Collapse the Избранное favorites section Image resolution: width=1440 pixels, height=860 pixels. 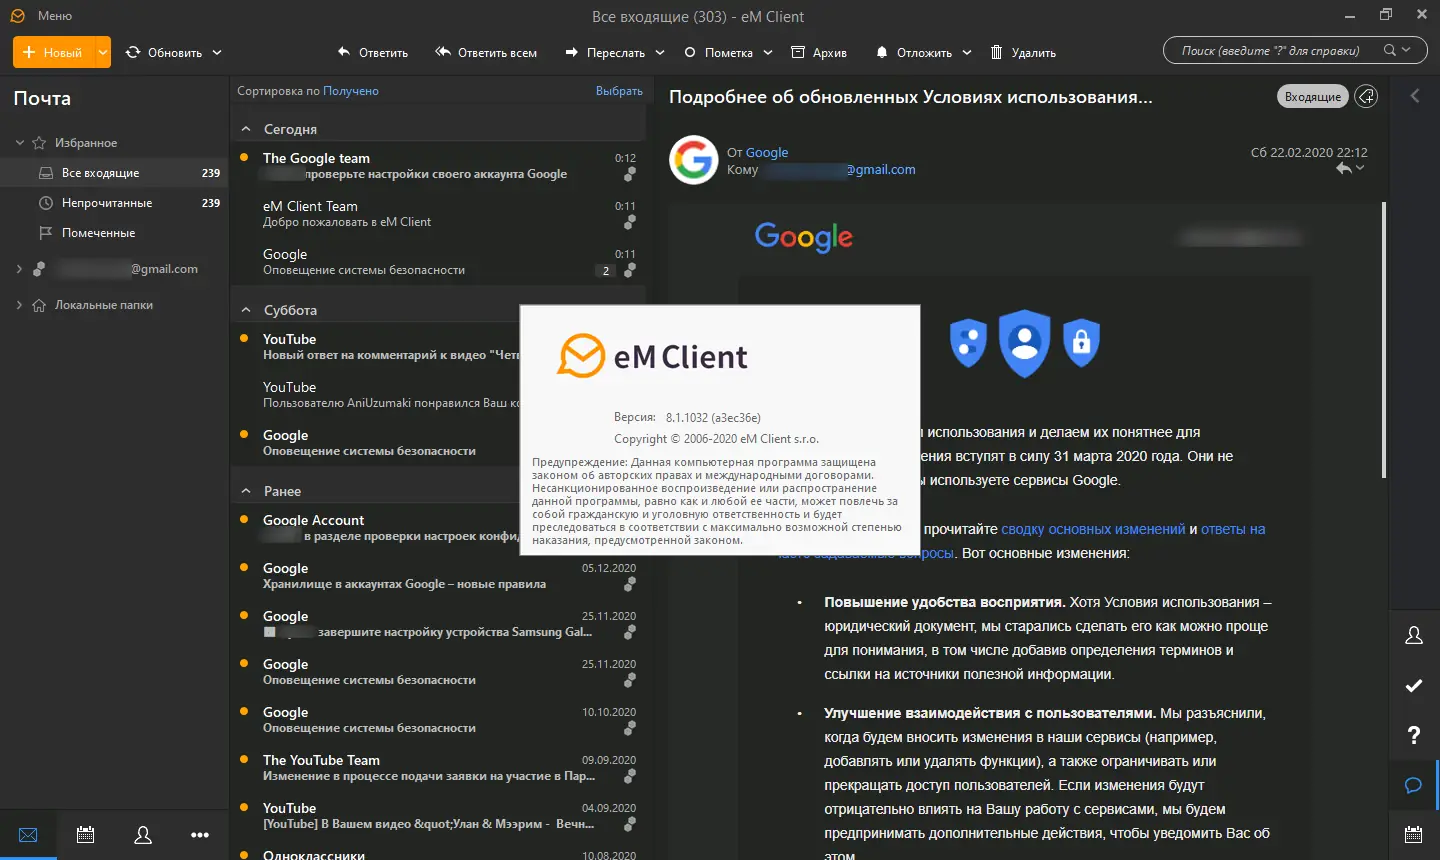[19, 143]
